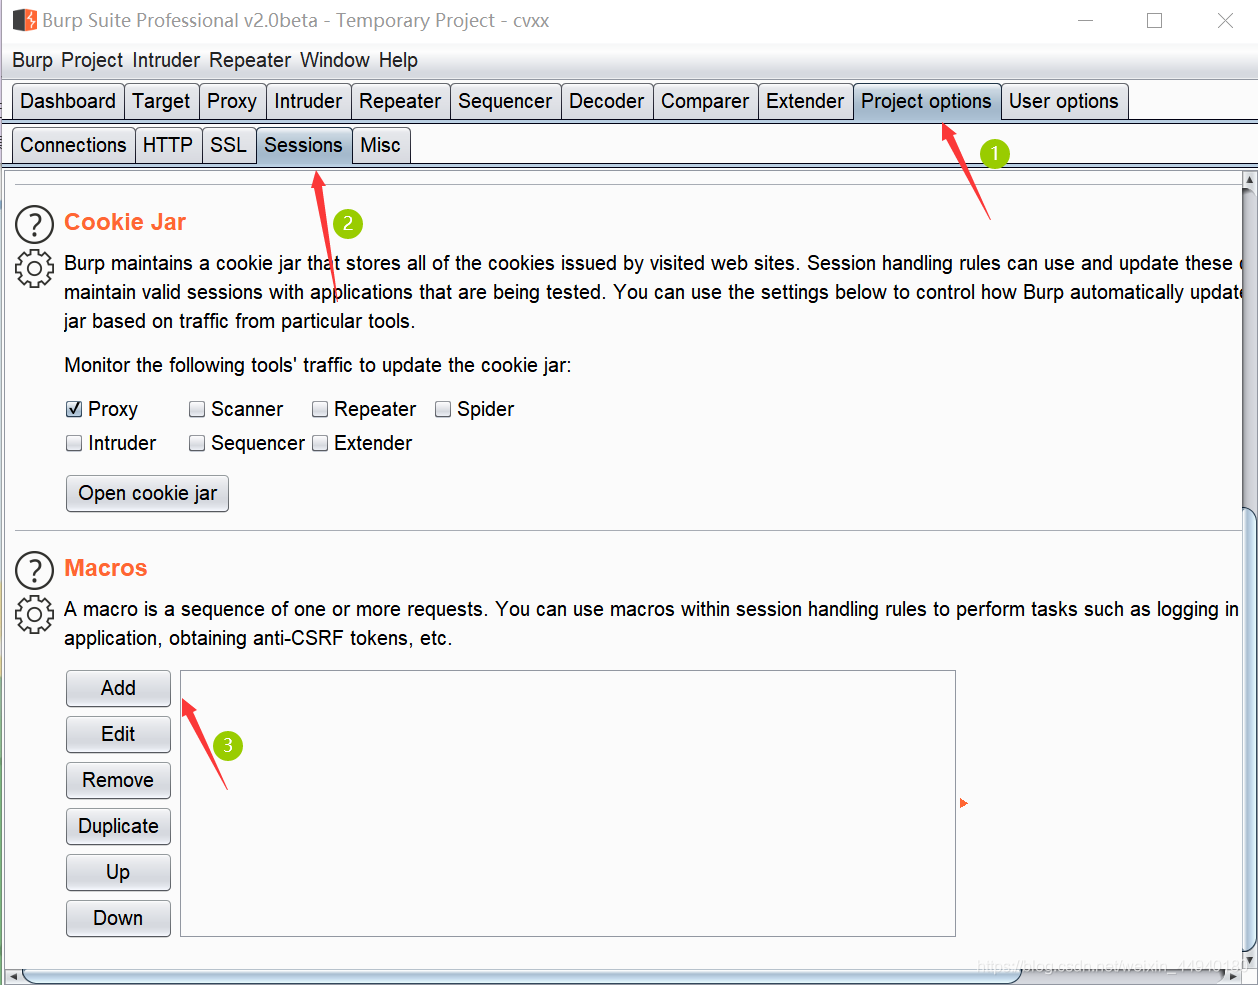1258x985 pixels.
Task: Minimize the Burp Suite window
Action: coord(1086,20)
